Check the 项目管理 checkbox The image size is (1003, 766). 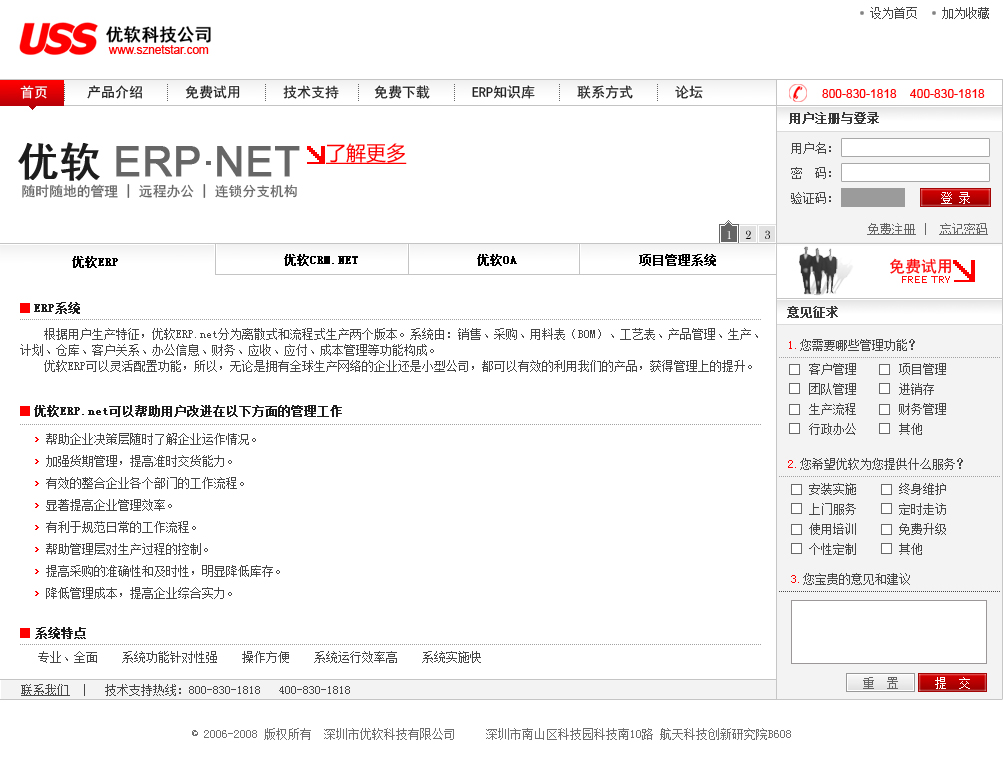coord(884,369)
